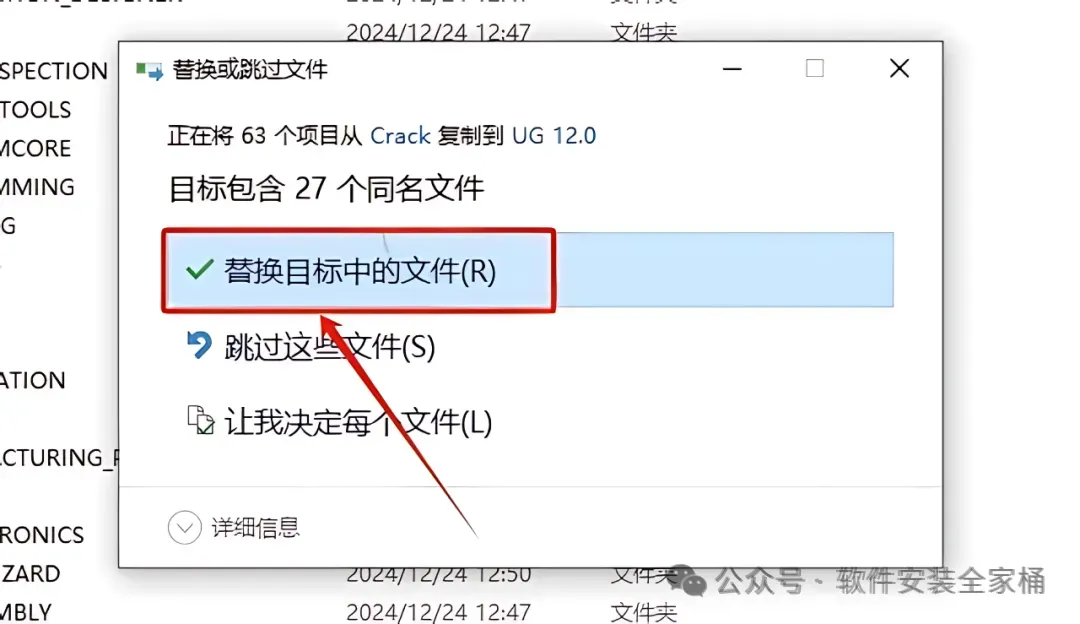
Task: Minimize the 替换或跳过文件 dialog
Action: (732, 69)
